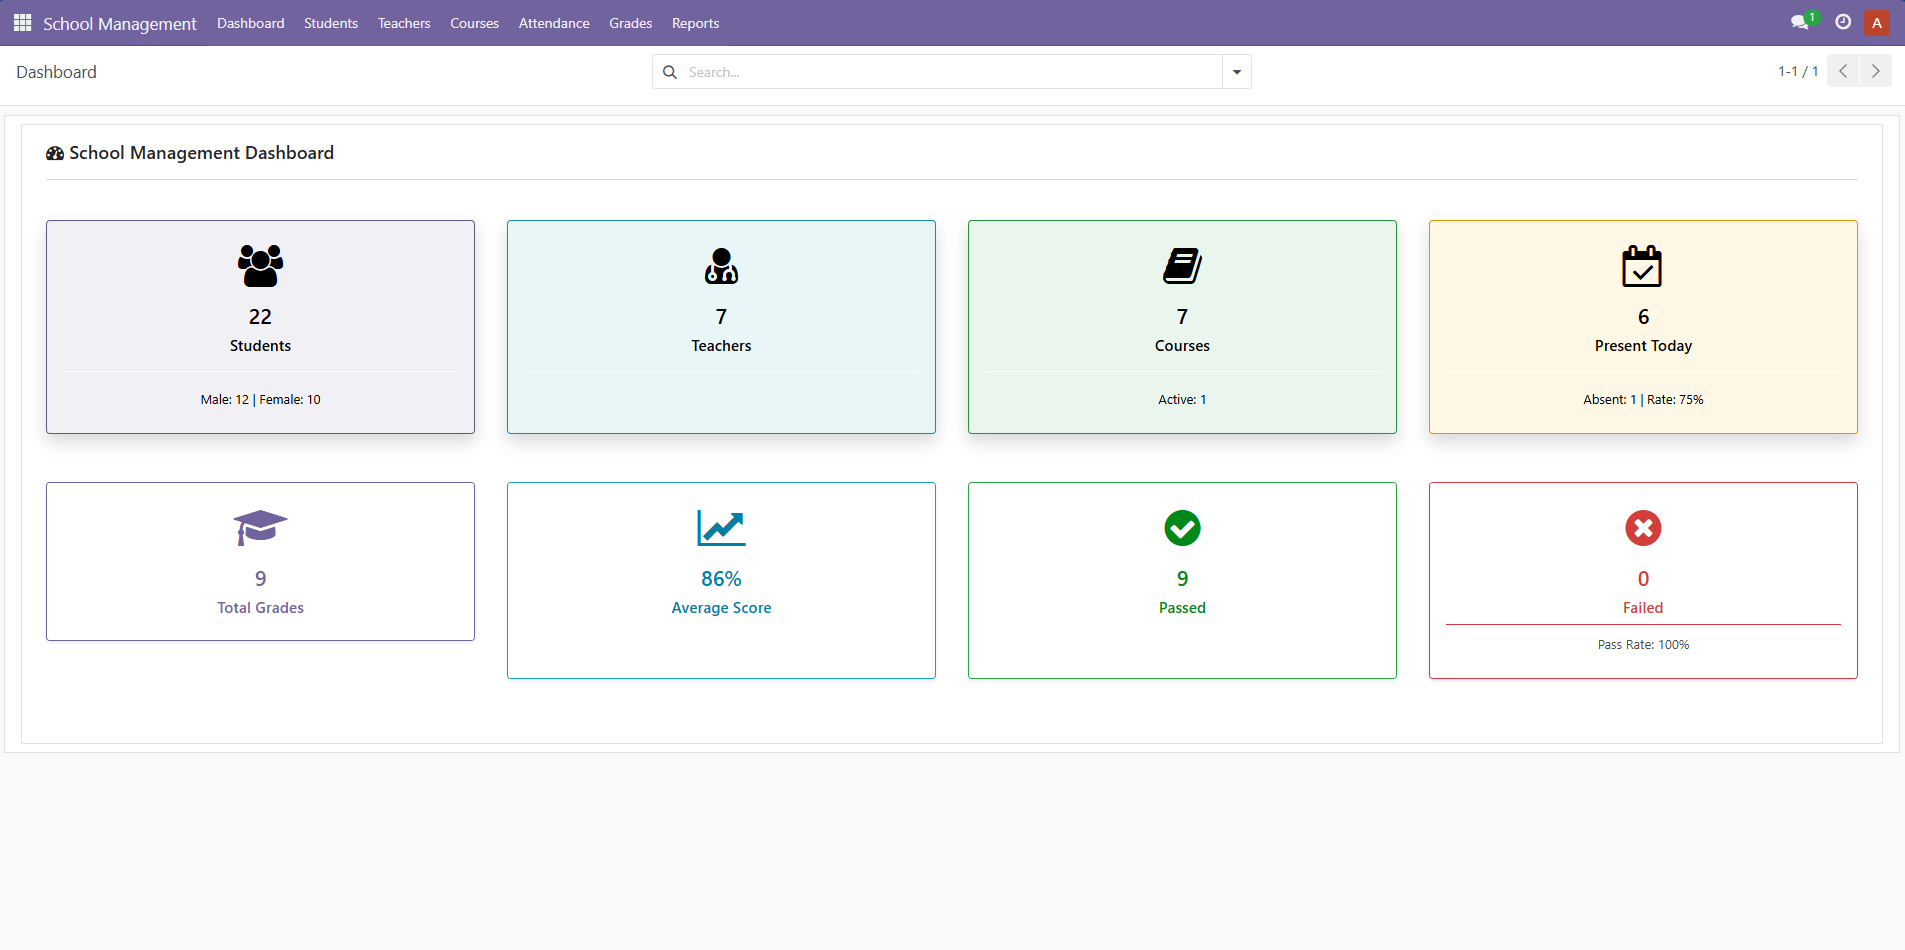Open the Grades menu
Screen dimensions: 1905x950
[630, 23]
